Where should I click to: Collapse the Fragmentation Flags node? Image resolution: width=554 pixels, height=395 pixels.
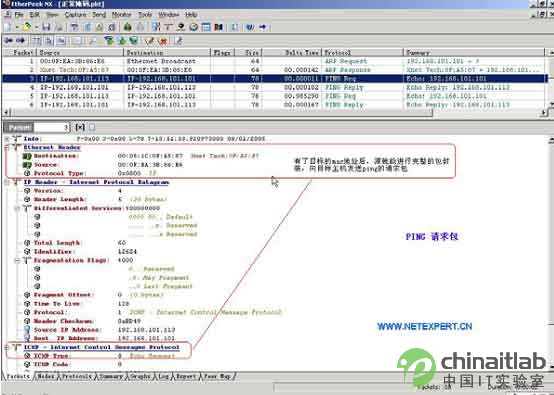[x=17, y=260]
